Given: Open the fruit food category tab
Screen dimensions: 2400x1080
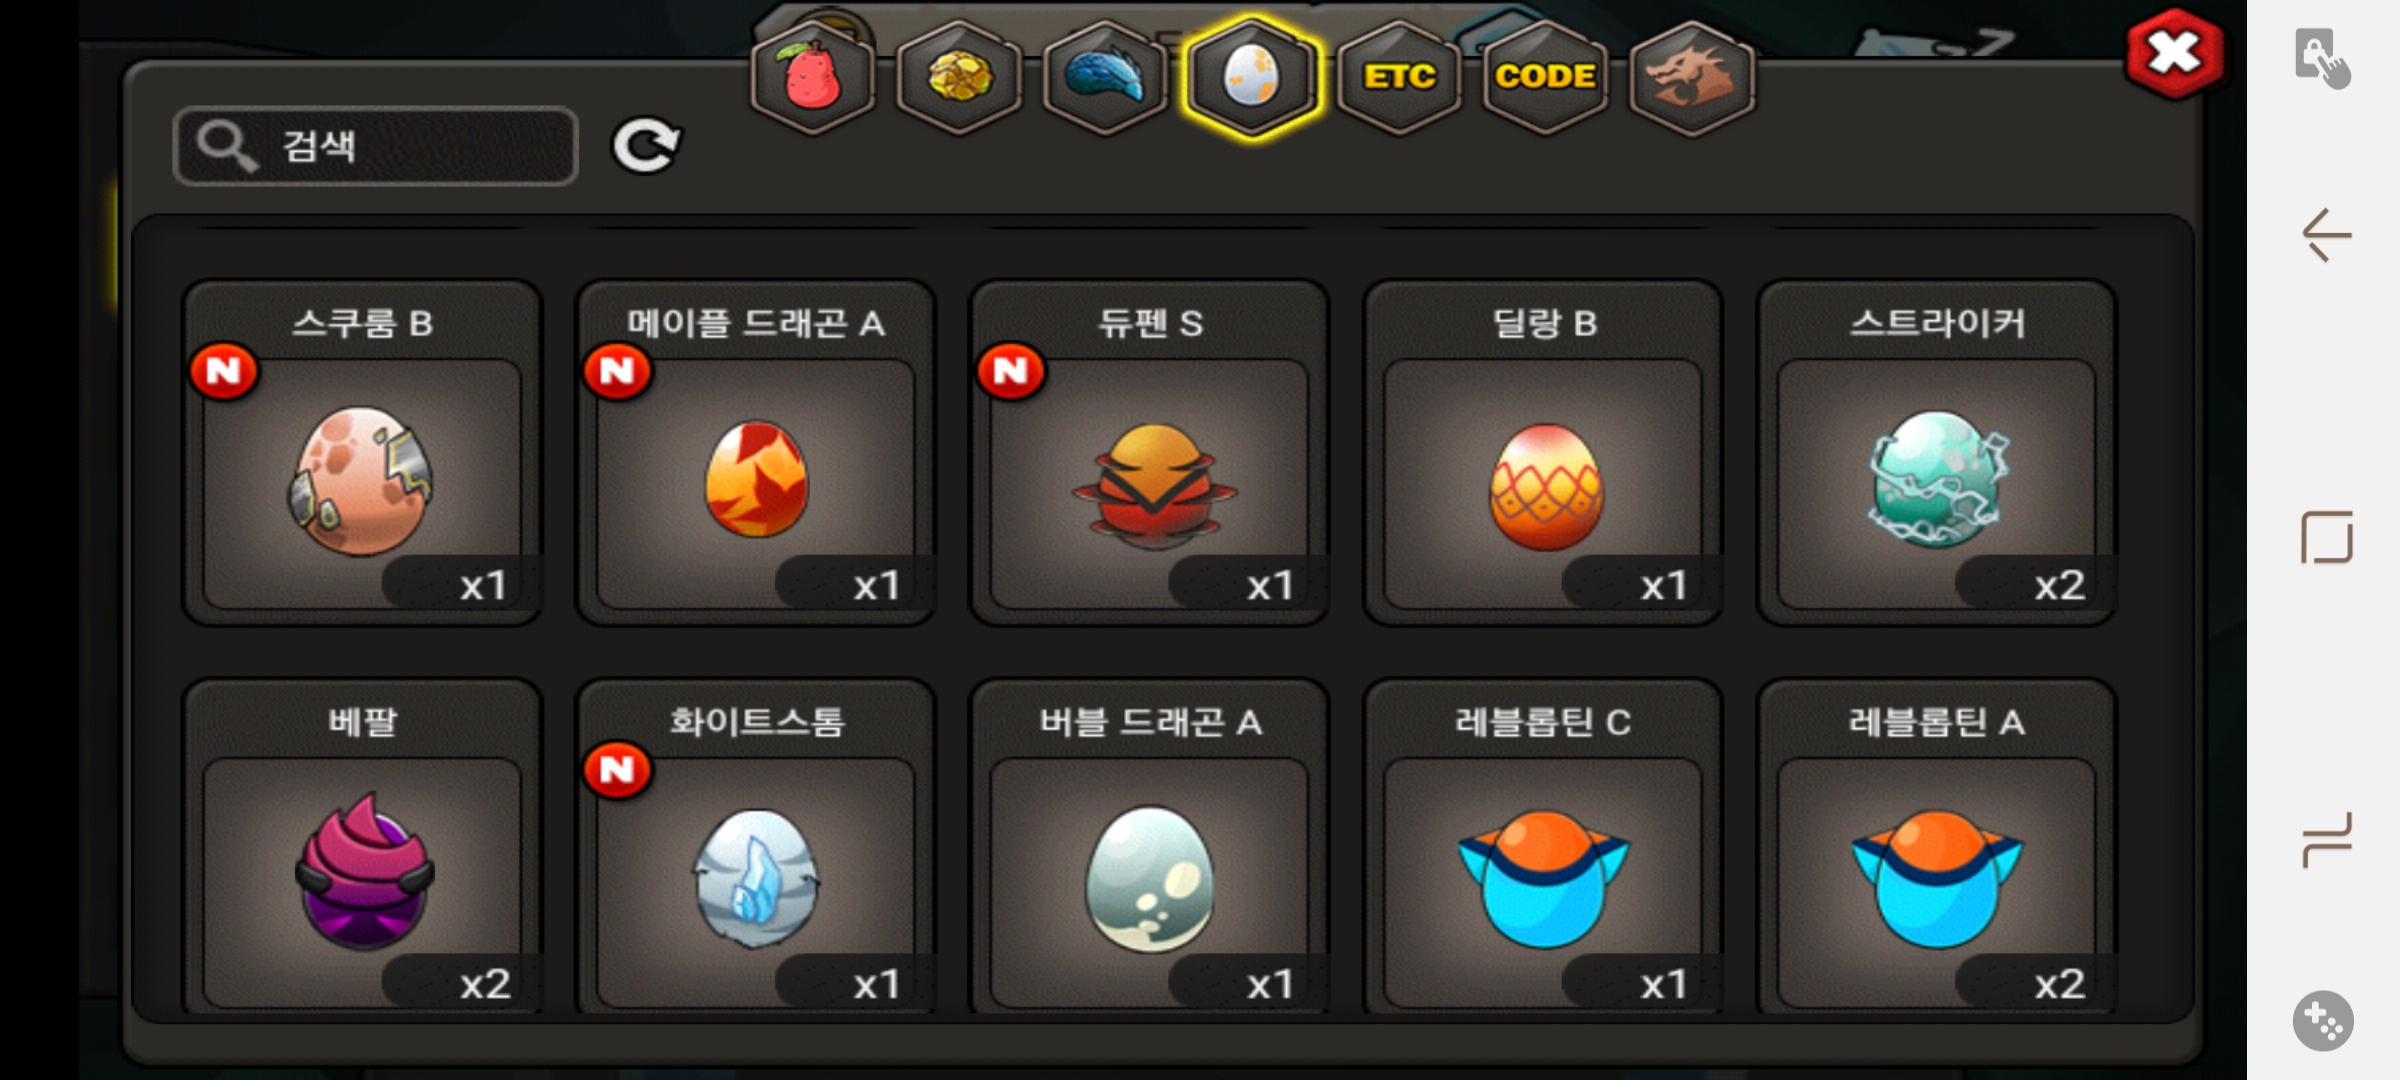Looking at the screenshot, I should point(813,76).
